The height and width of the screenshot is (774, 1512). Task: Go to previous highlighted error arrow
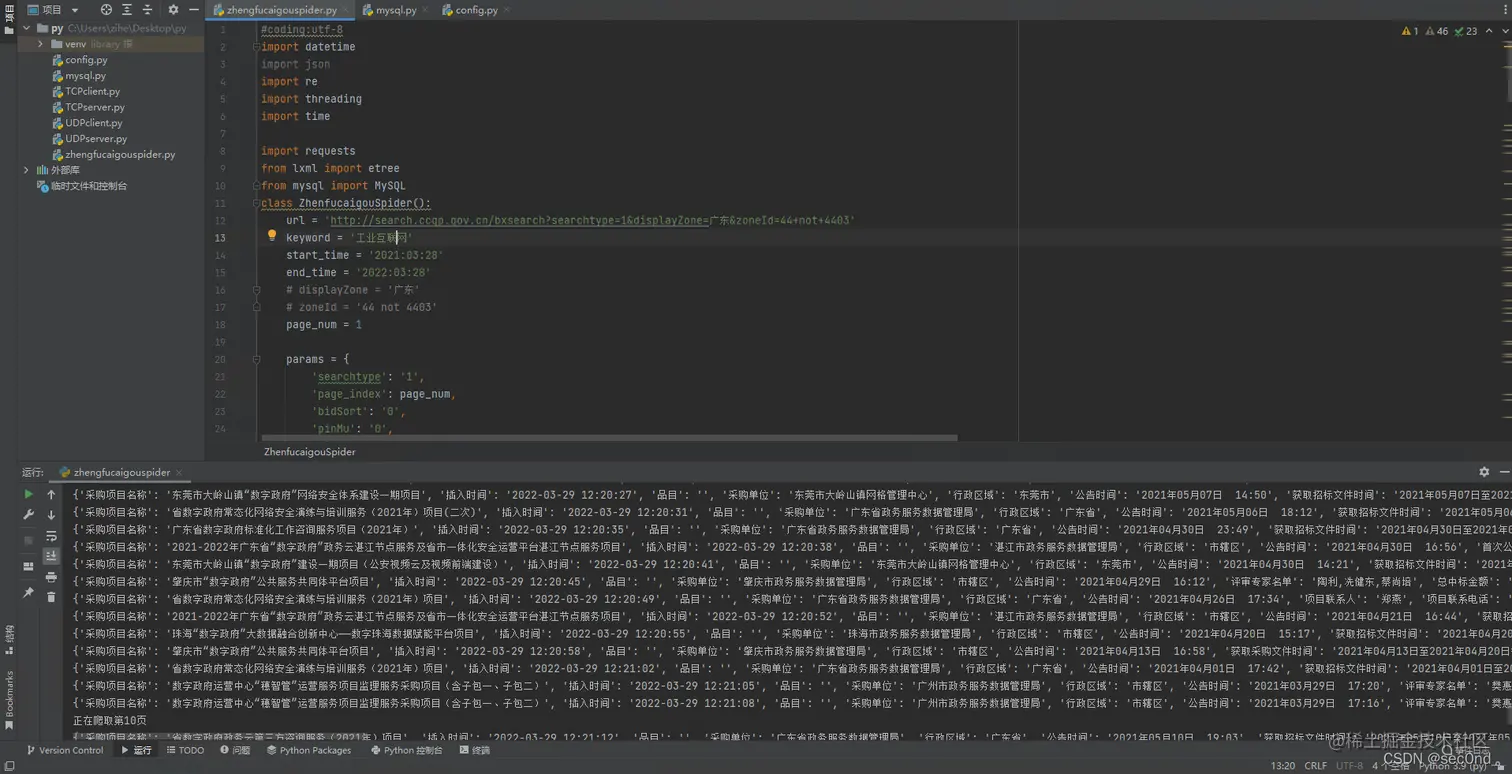click(1490, 31)
